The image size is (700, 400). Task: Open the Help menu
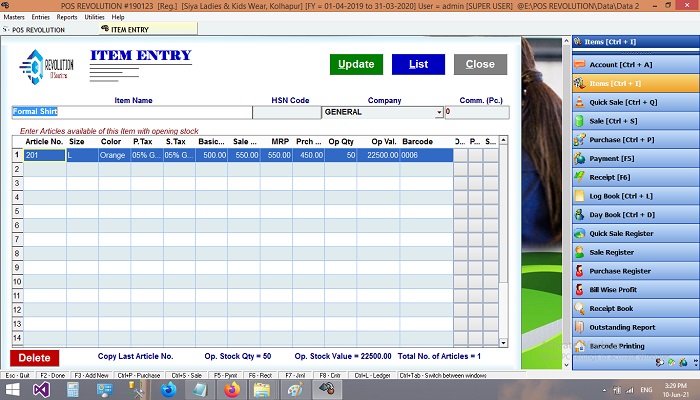[x=118, y=17]
